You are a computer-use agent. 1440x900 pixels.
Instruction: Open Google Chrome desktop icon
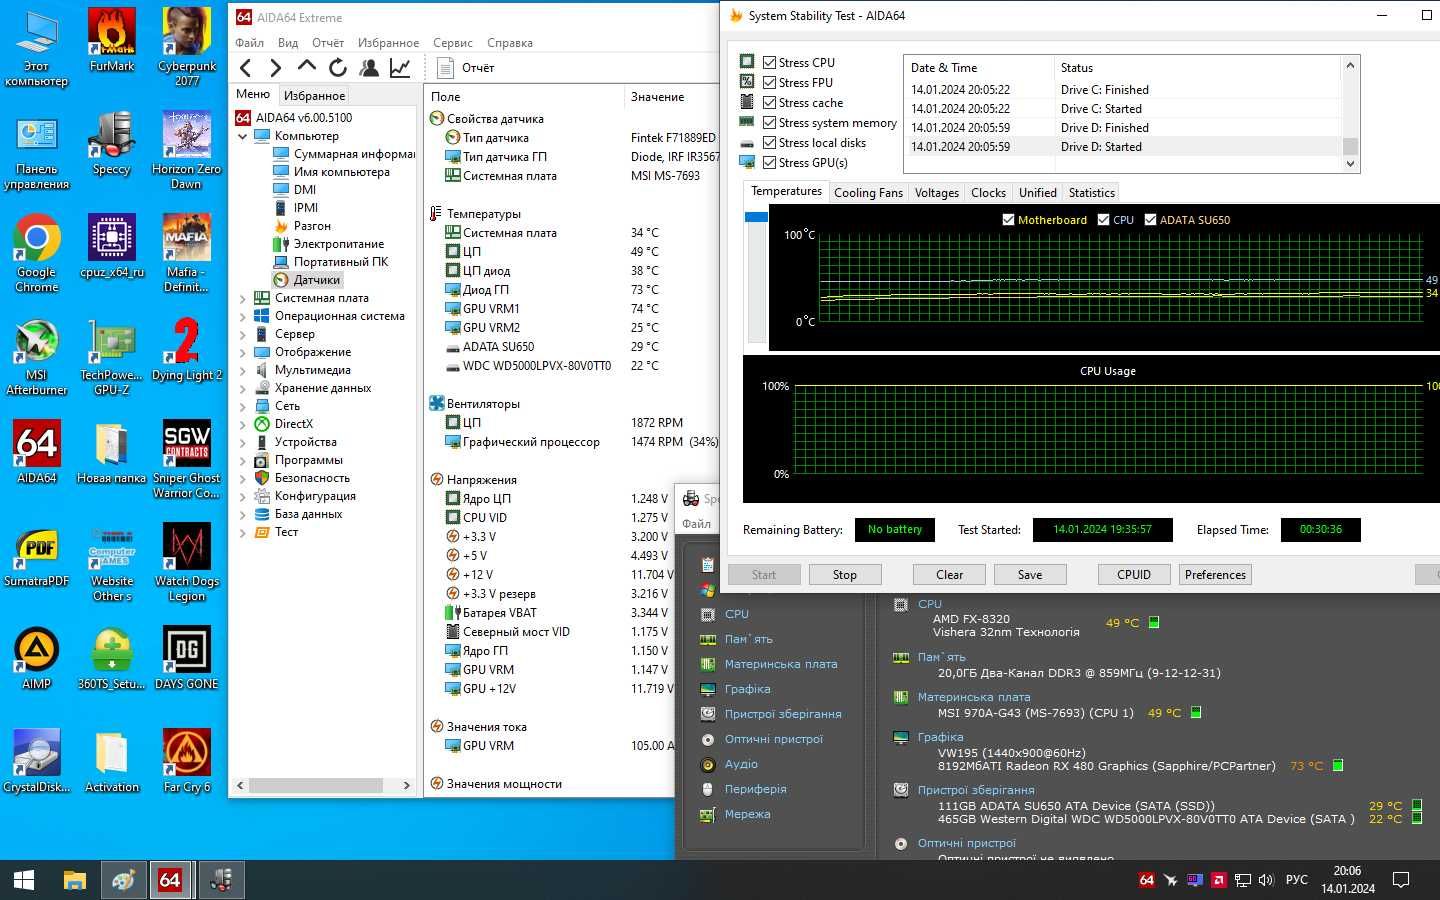pos(37,253)
